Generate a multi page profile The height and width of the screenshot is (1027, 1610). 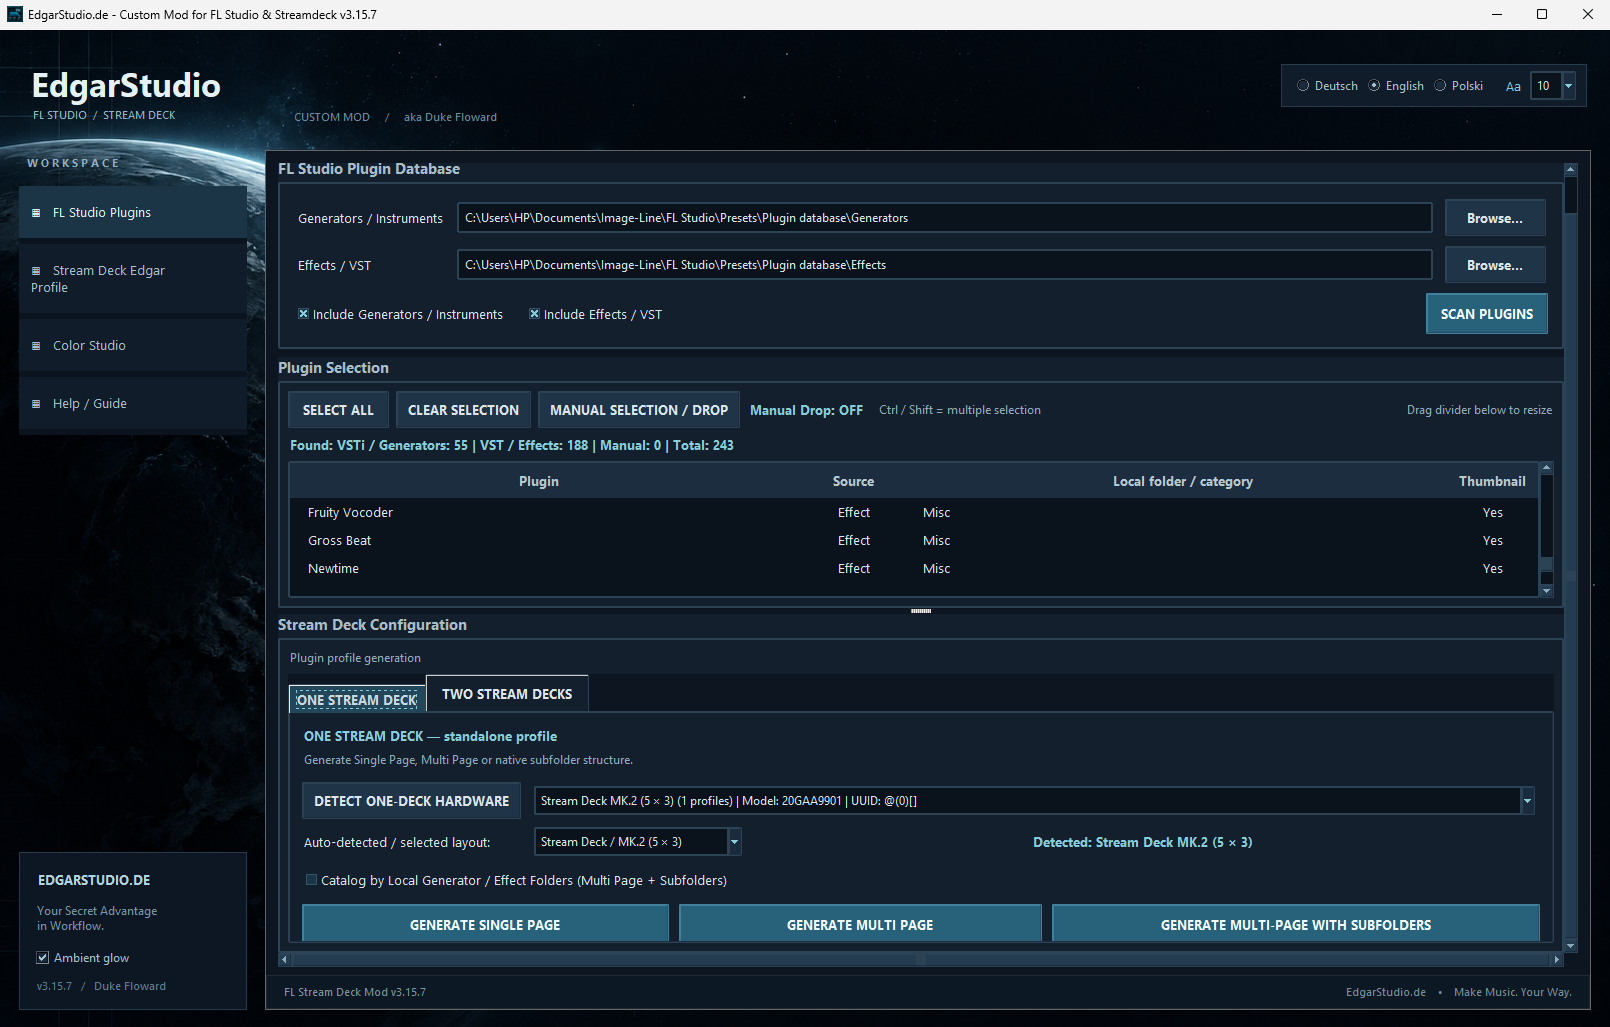click(x=860, y=924)
